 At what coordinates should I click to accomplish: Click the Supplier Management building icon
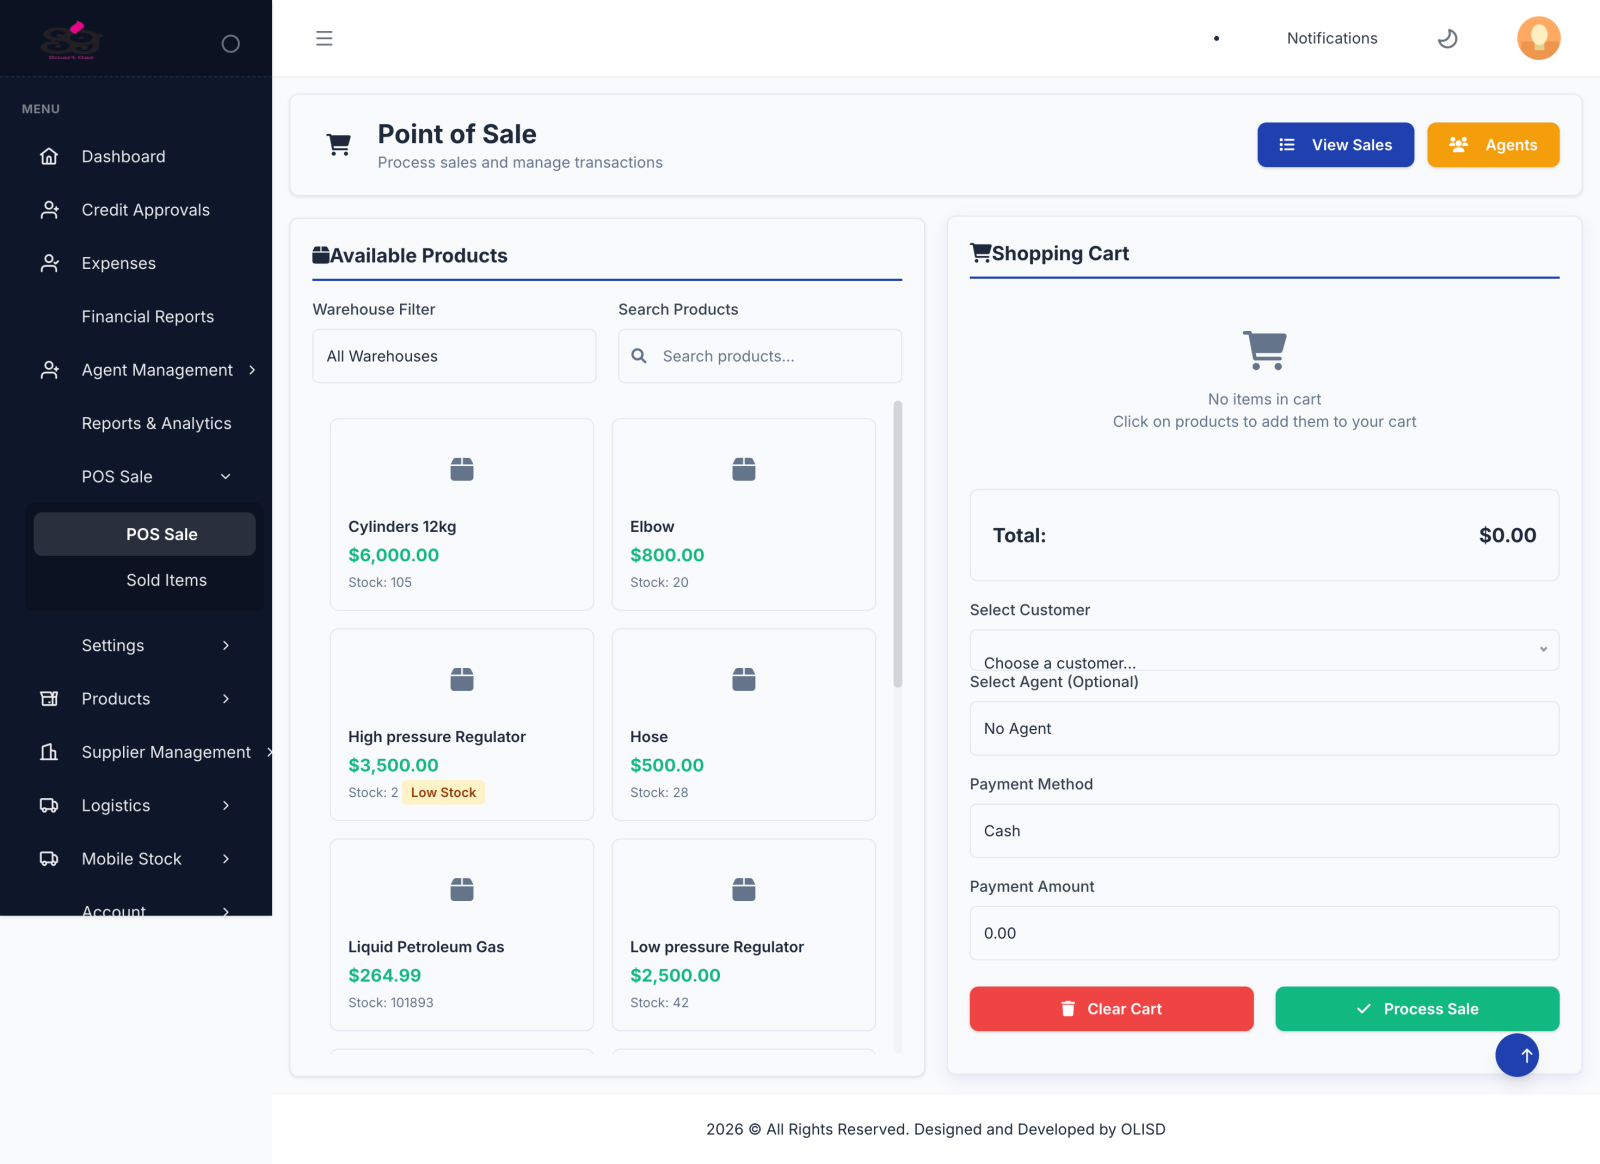49,752
